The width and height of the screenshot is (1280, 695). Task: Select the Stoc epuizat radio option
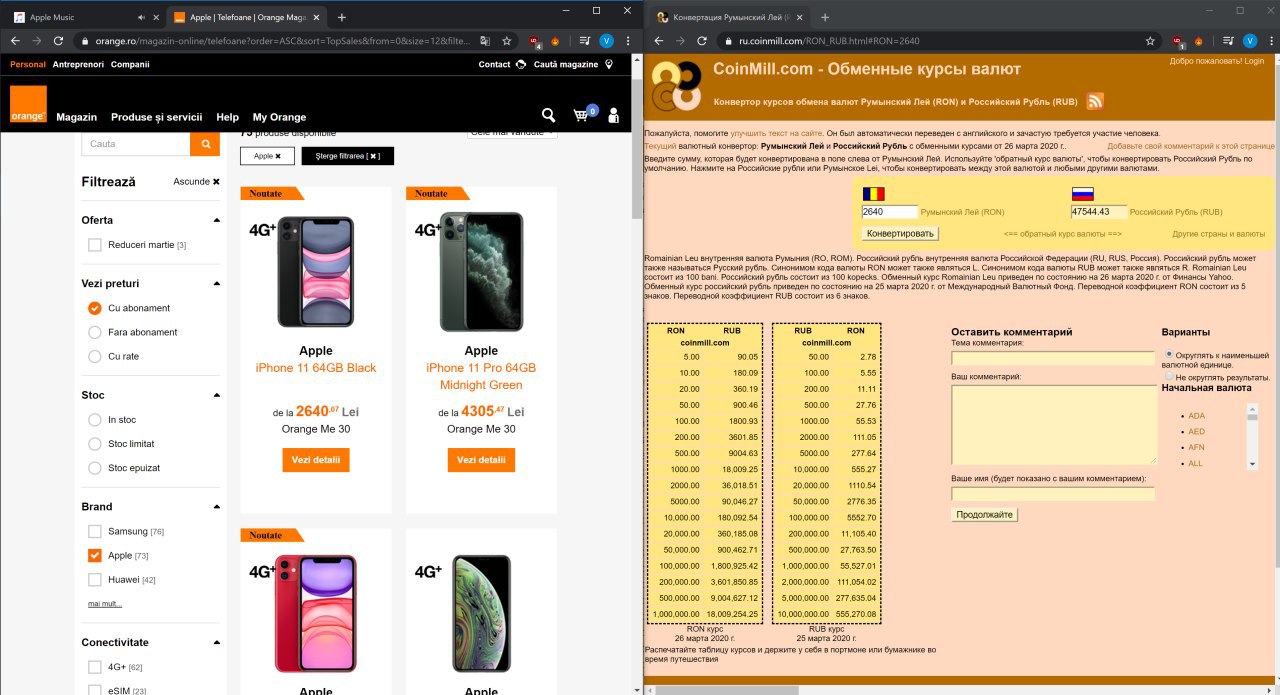coord(95,468)
